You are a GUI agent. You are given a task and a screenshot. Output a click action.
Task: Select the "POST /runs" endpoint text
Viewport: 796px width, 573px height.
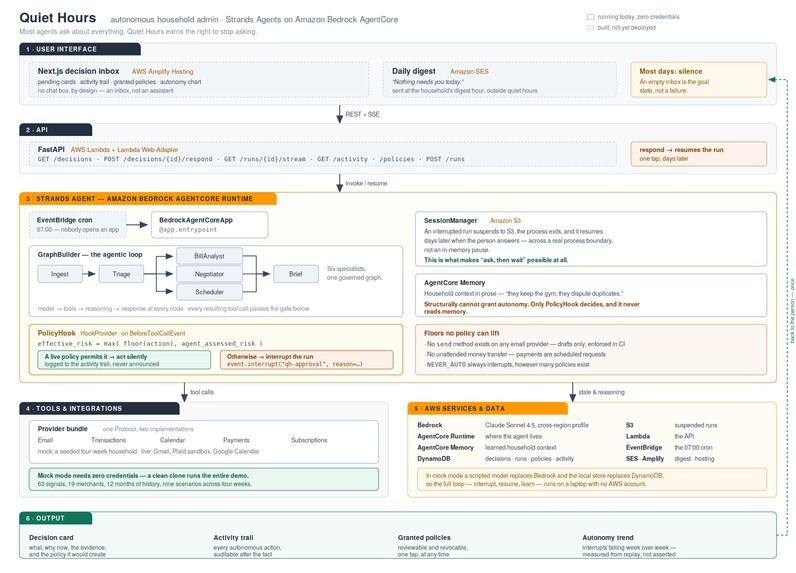[x=445, y=159]
